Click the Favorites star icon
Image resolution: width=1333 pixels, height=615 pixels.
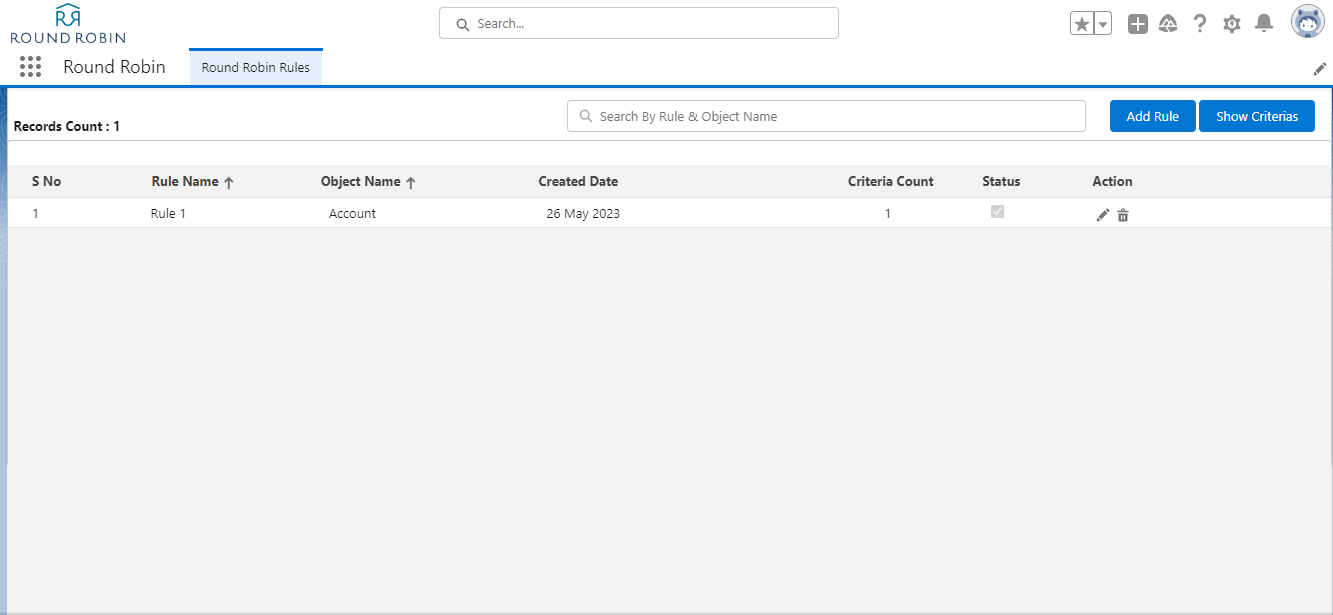coord(1081,24)
